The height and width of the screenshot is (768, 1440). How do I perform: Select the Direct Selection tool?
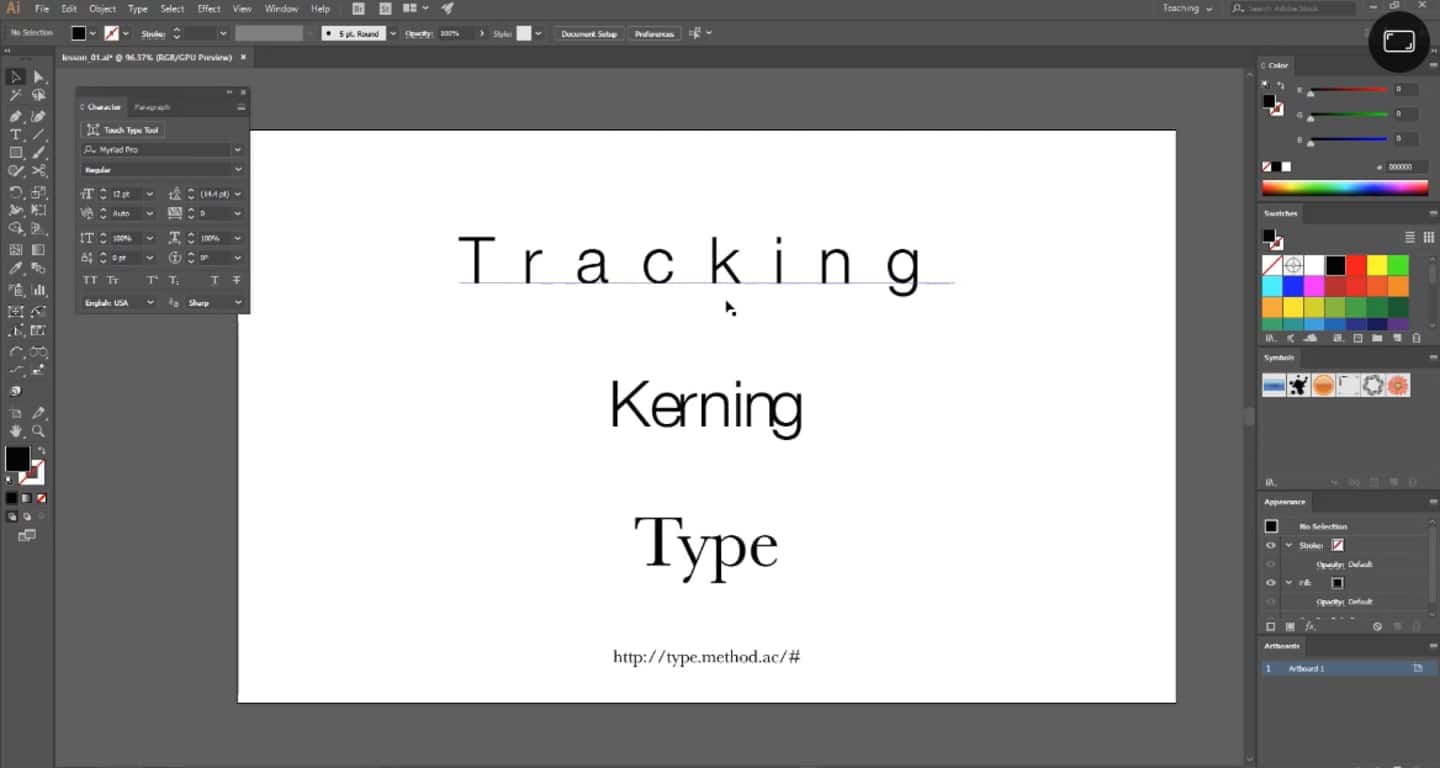click(39, 77)
